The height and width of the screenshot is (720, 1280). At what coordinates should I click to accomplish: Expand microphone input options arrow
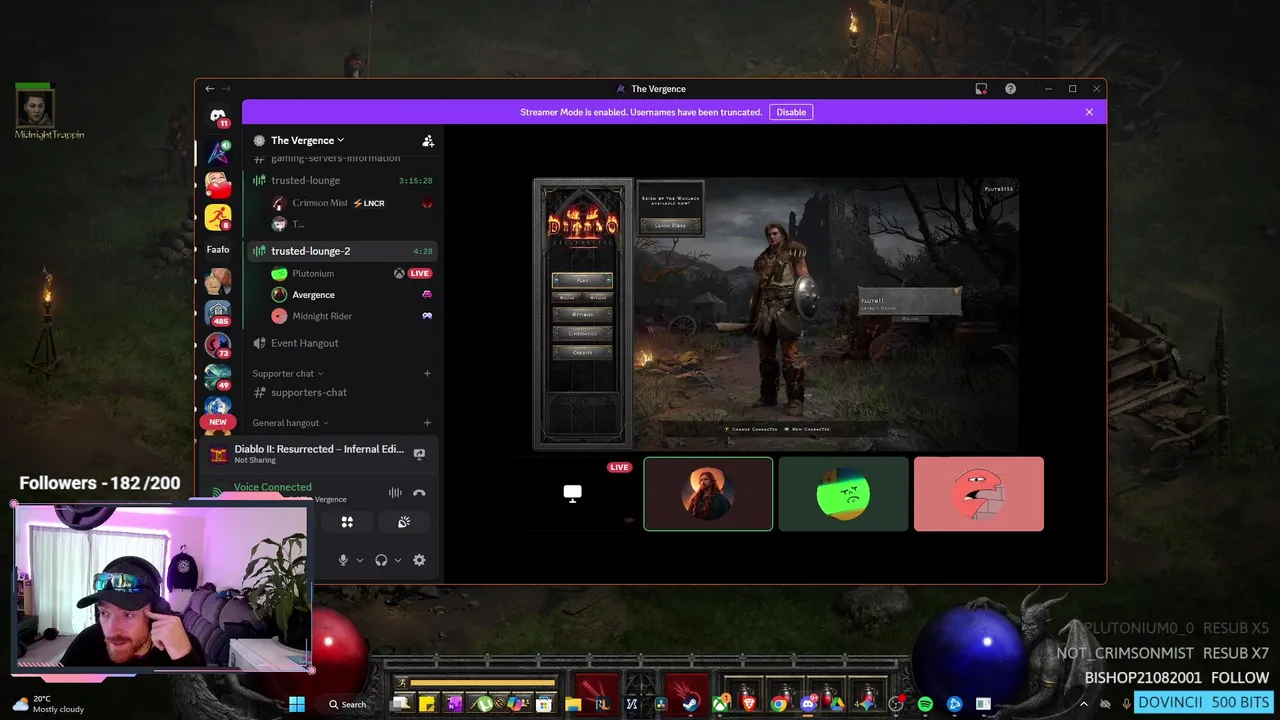tap(360, 560)
